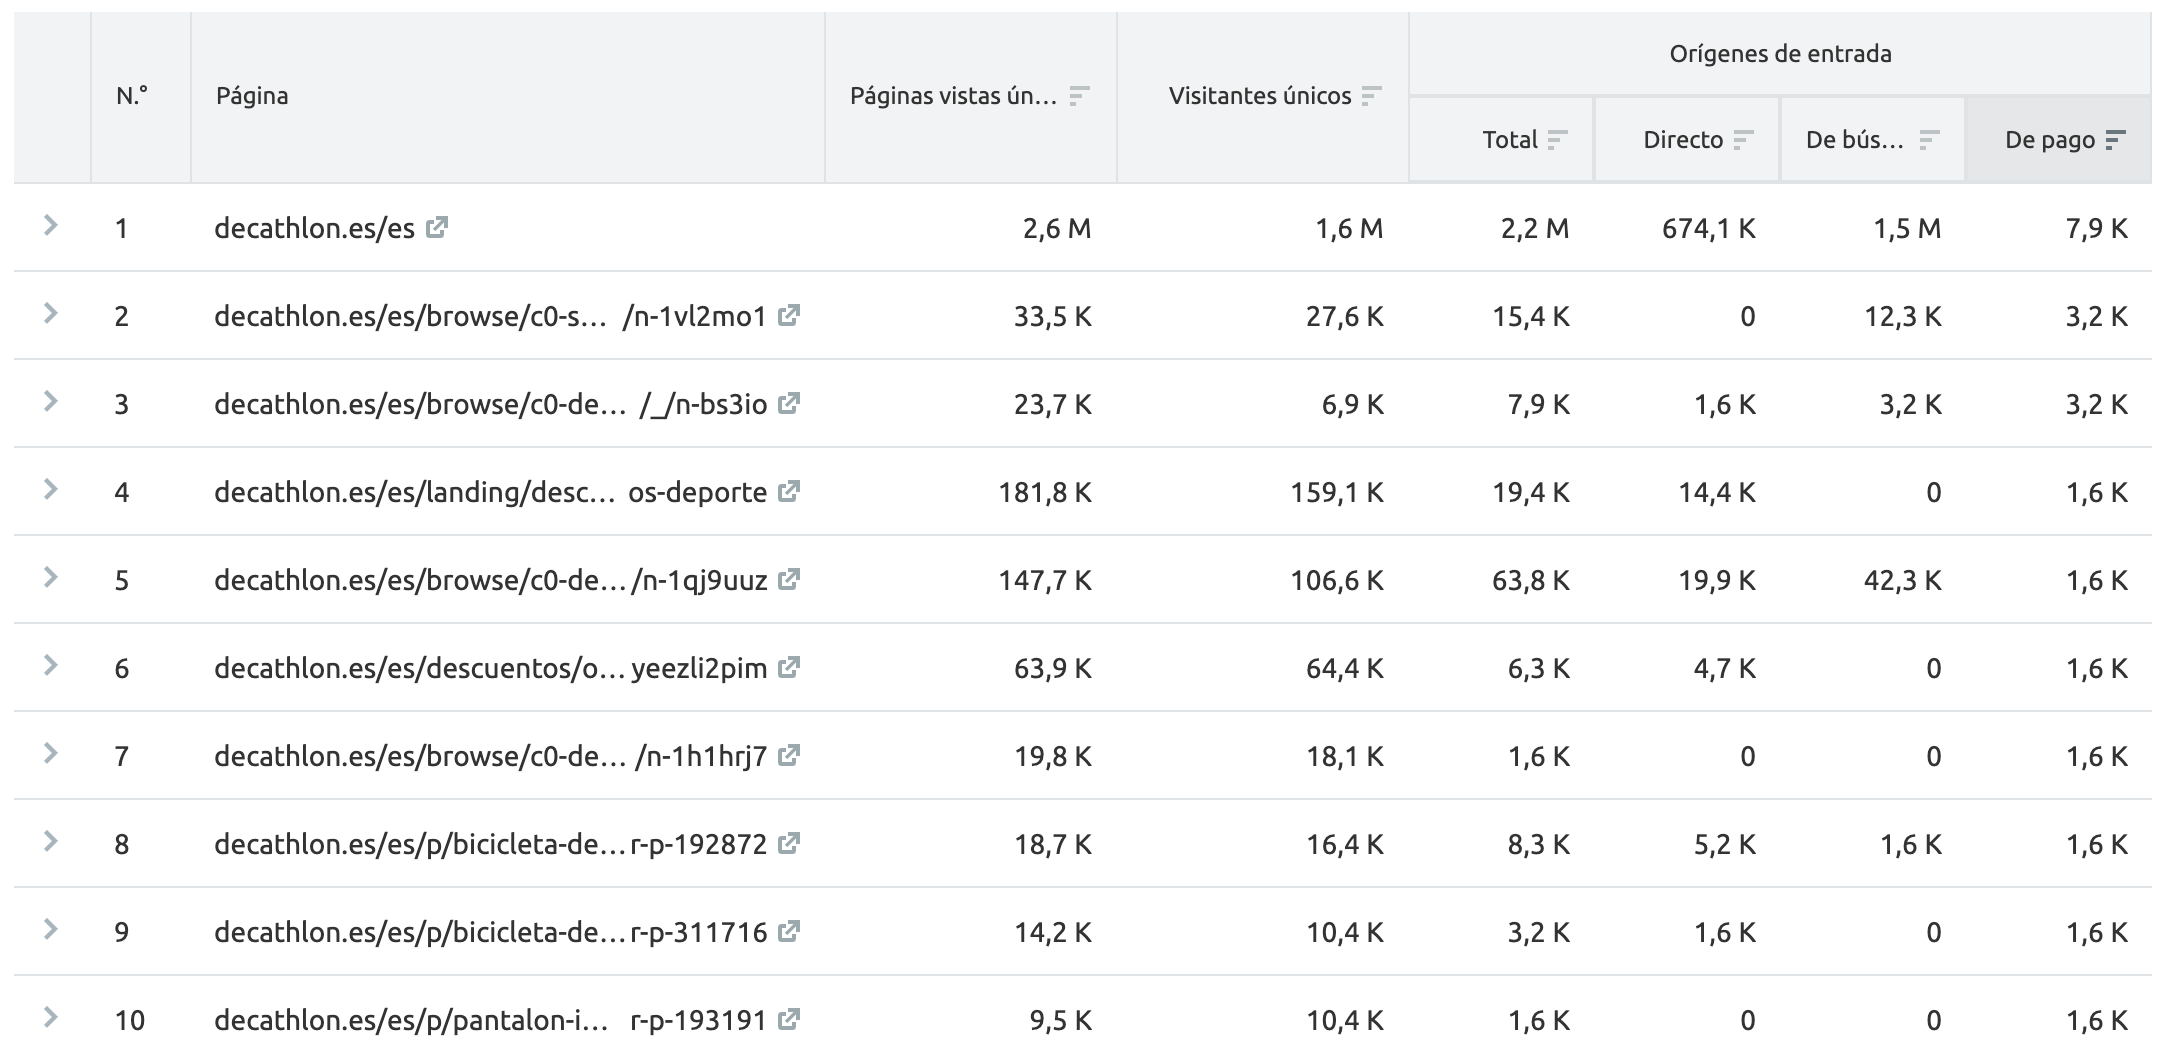Open external link icon for r-p-193191 page
Image resolution: width=2162 pixels, height=1058 pixels.
[x=789, y=1020]
